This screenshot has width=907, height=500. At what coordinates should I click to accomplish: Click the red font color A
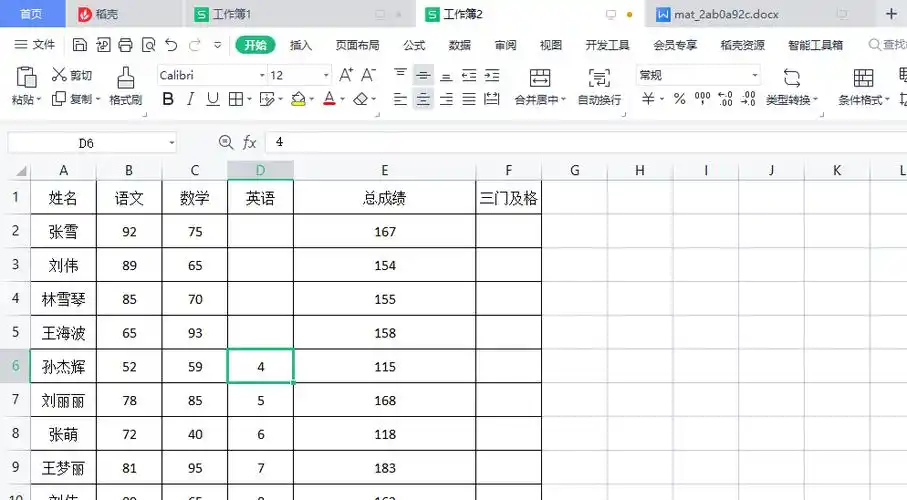tap(329, 99)
